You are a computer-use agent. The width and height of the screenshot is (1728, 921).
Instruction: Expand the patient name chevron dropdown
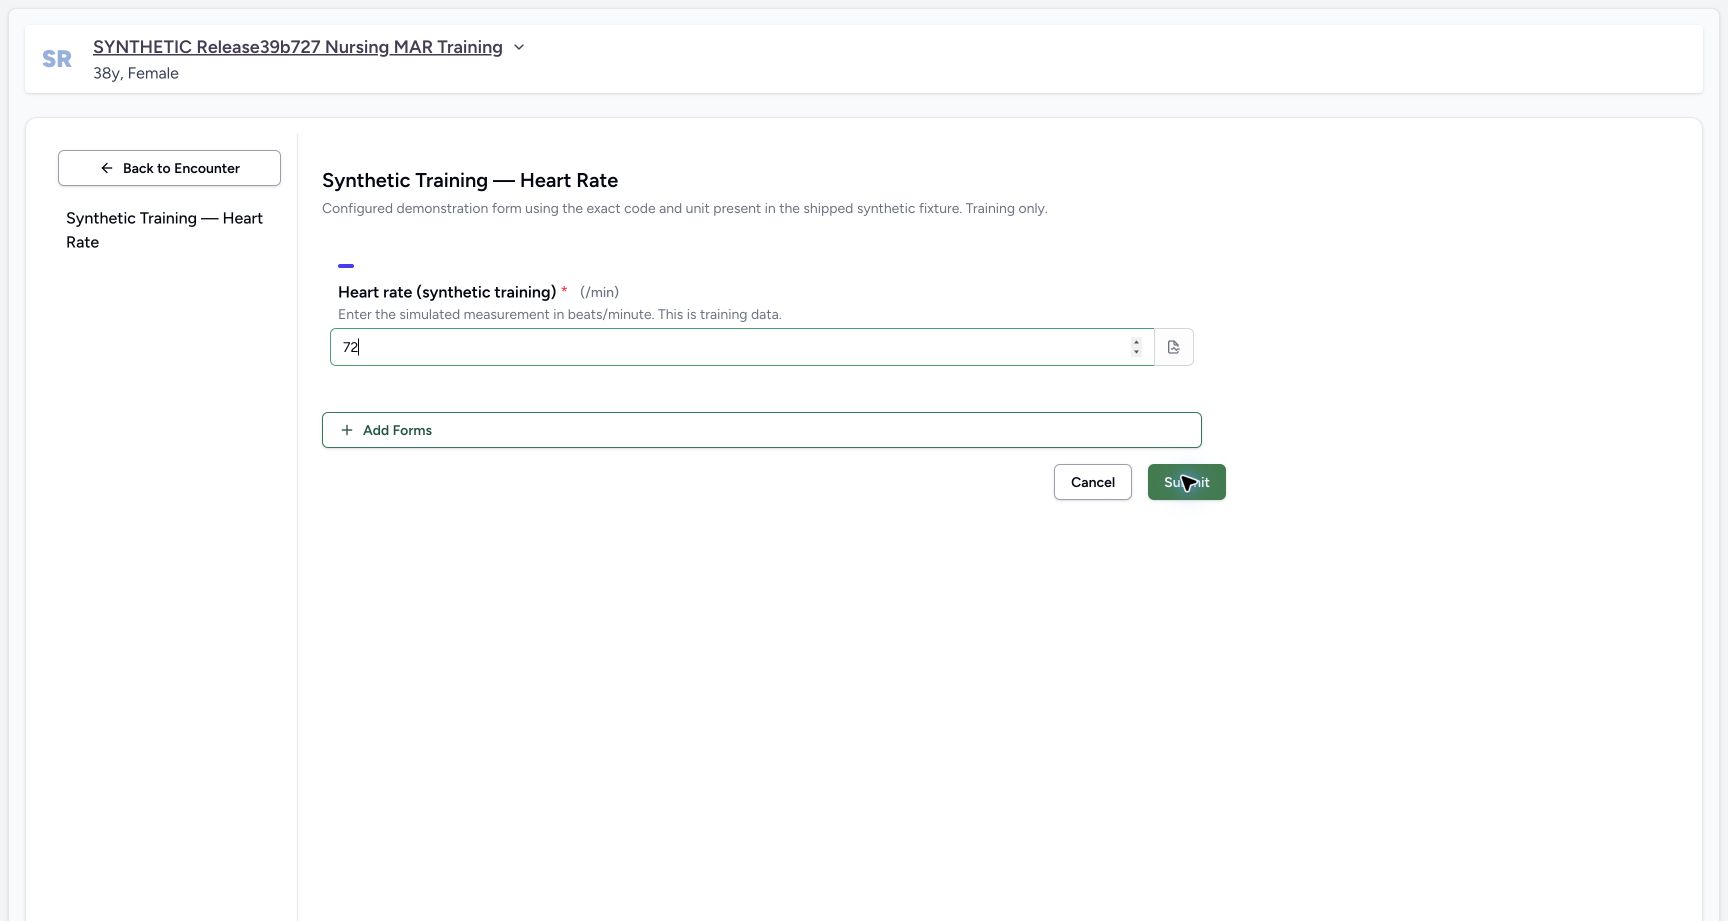[x=519, y=47]
